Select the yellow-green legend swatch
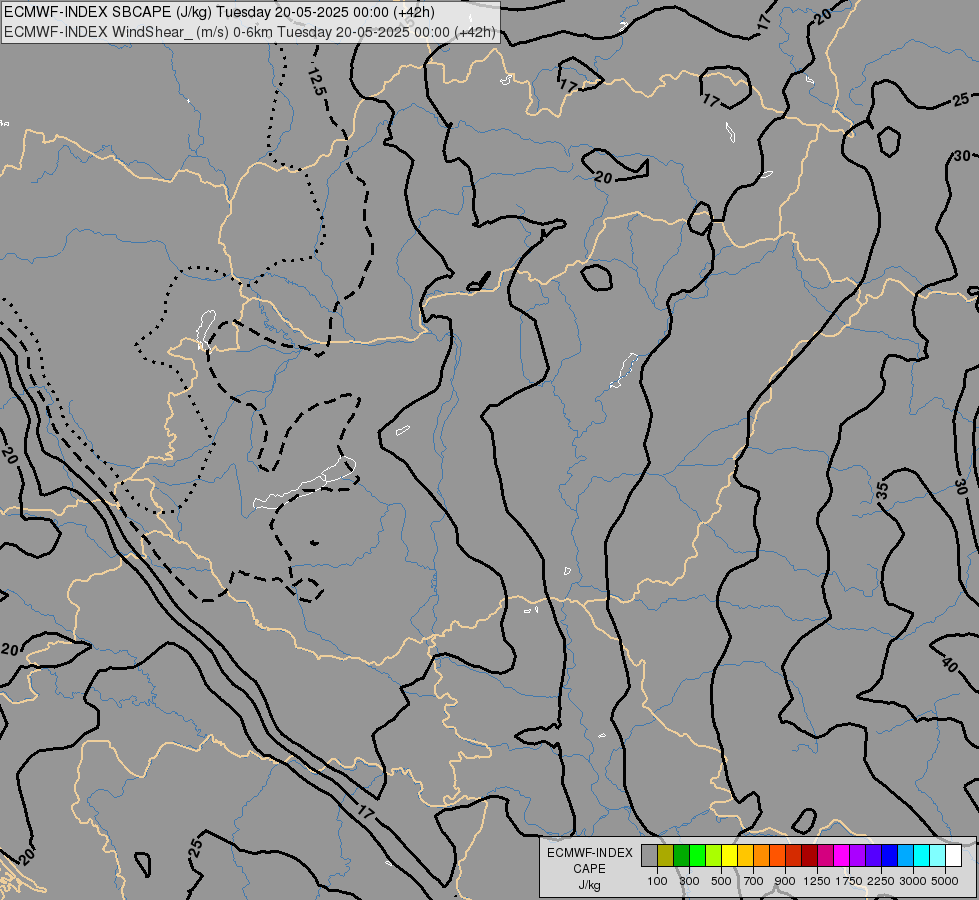The height and width of the screenshot is (900, 979). click(x=714, y=856)
